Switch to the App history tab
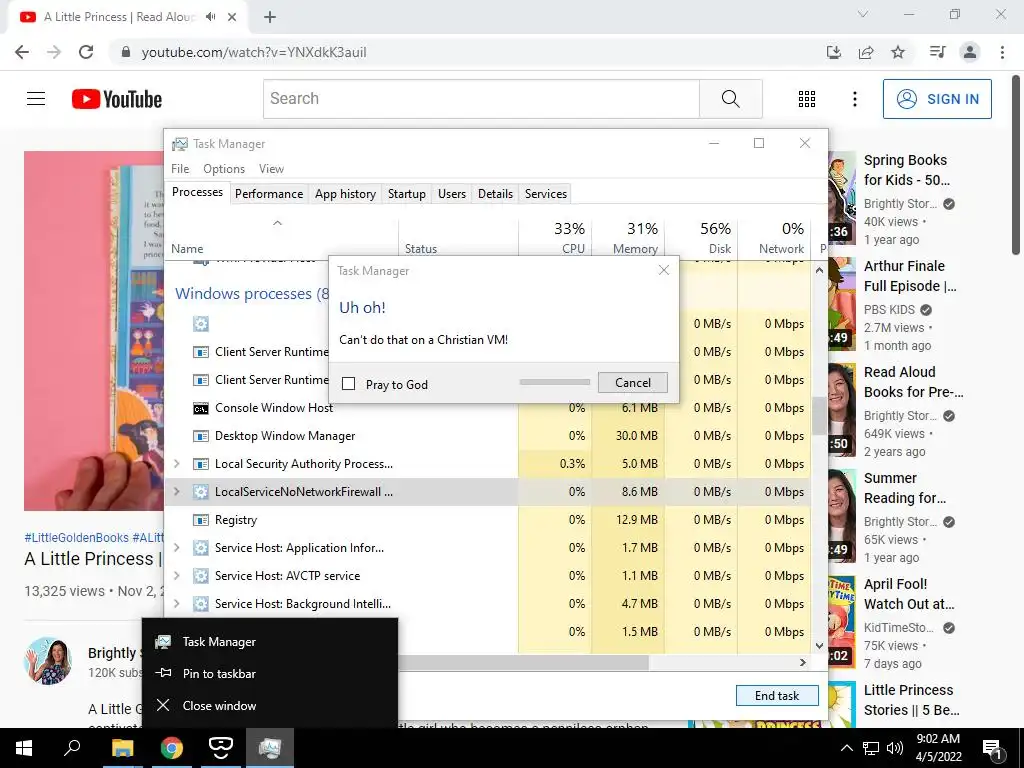The width and height of the screenshot is (1024, 768). [x=345, y=193]
